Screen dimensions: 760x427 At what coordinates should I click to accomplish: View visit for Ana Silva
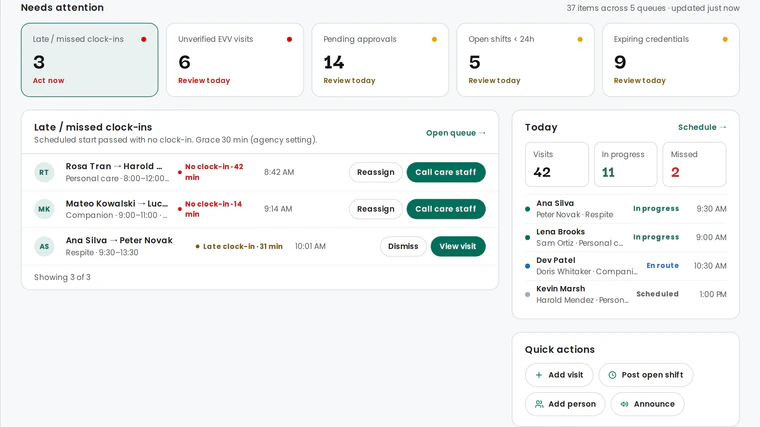(458, 246)
